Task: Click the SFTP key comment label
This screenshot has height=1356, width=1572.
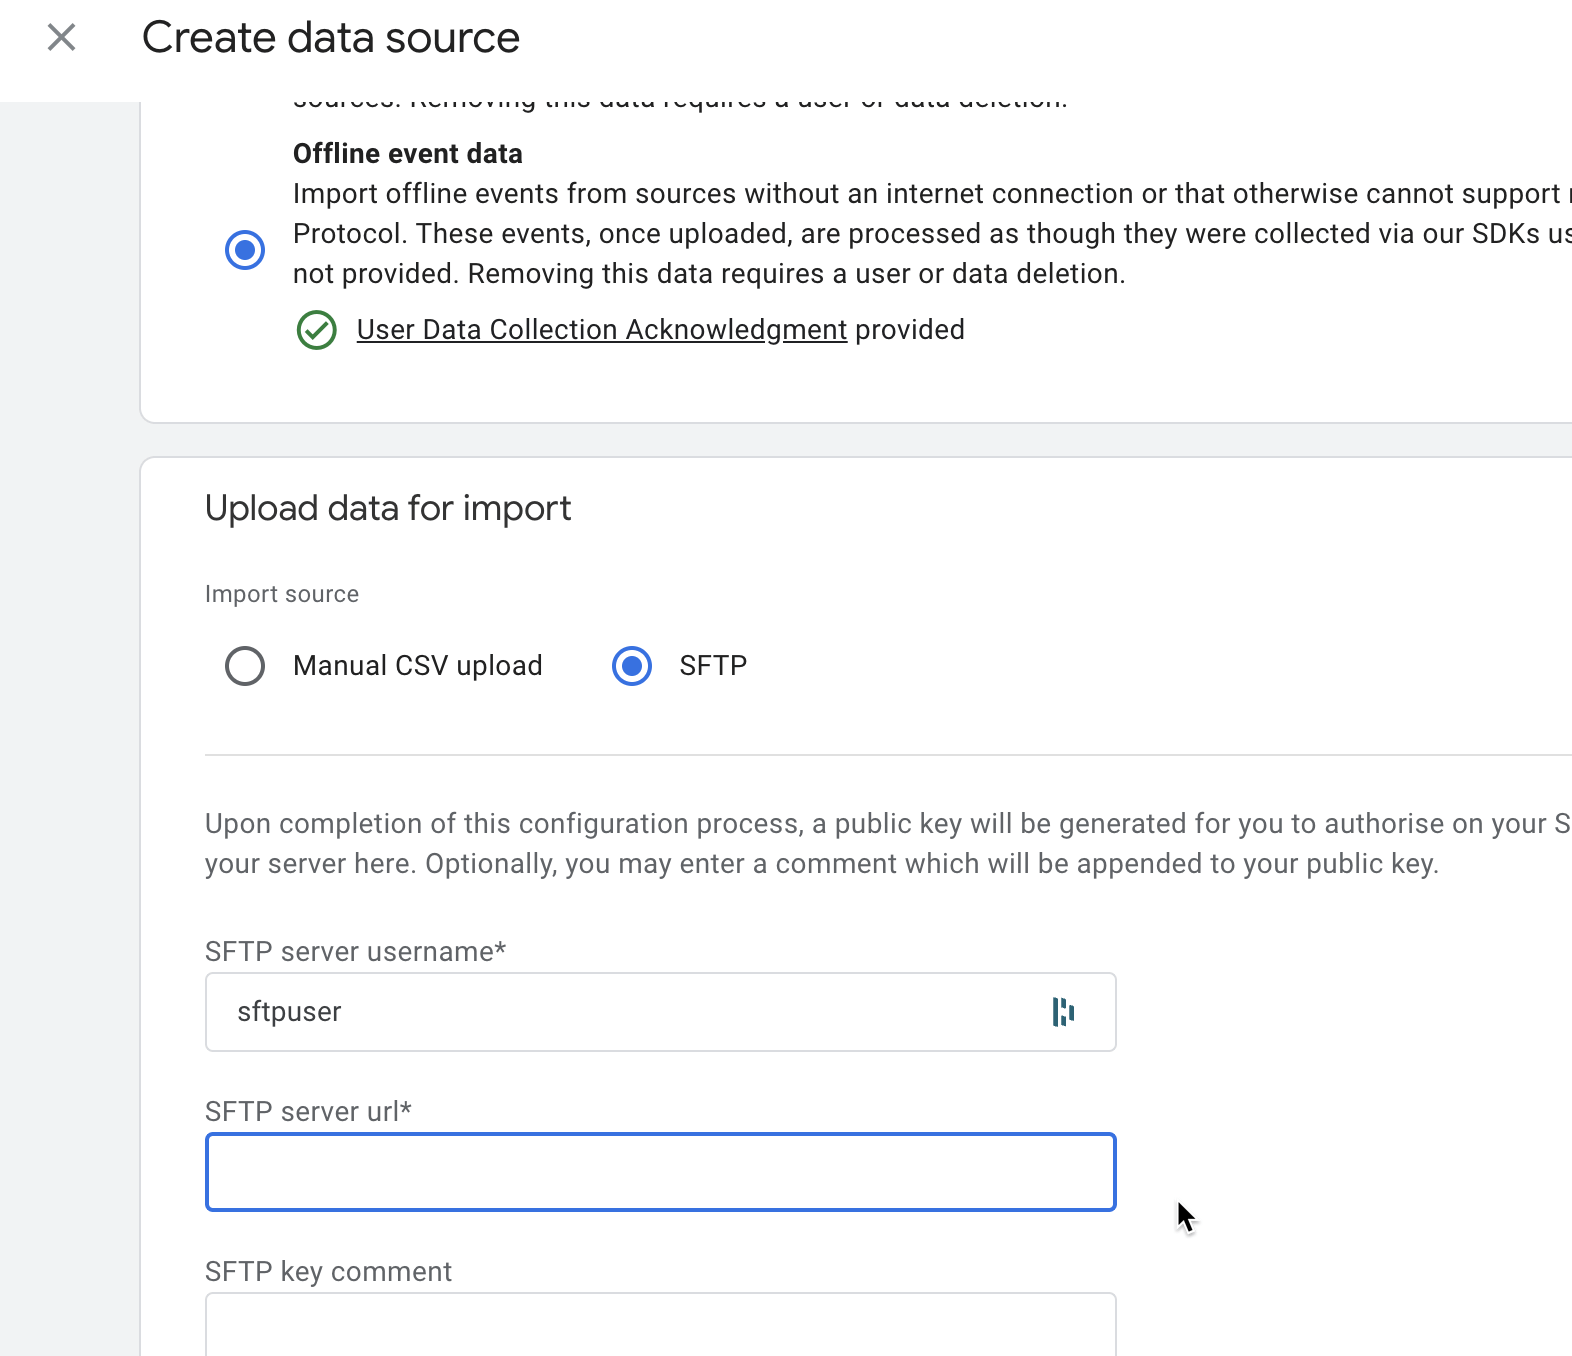Action: [x=328, y=1272]
